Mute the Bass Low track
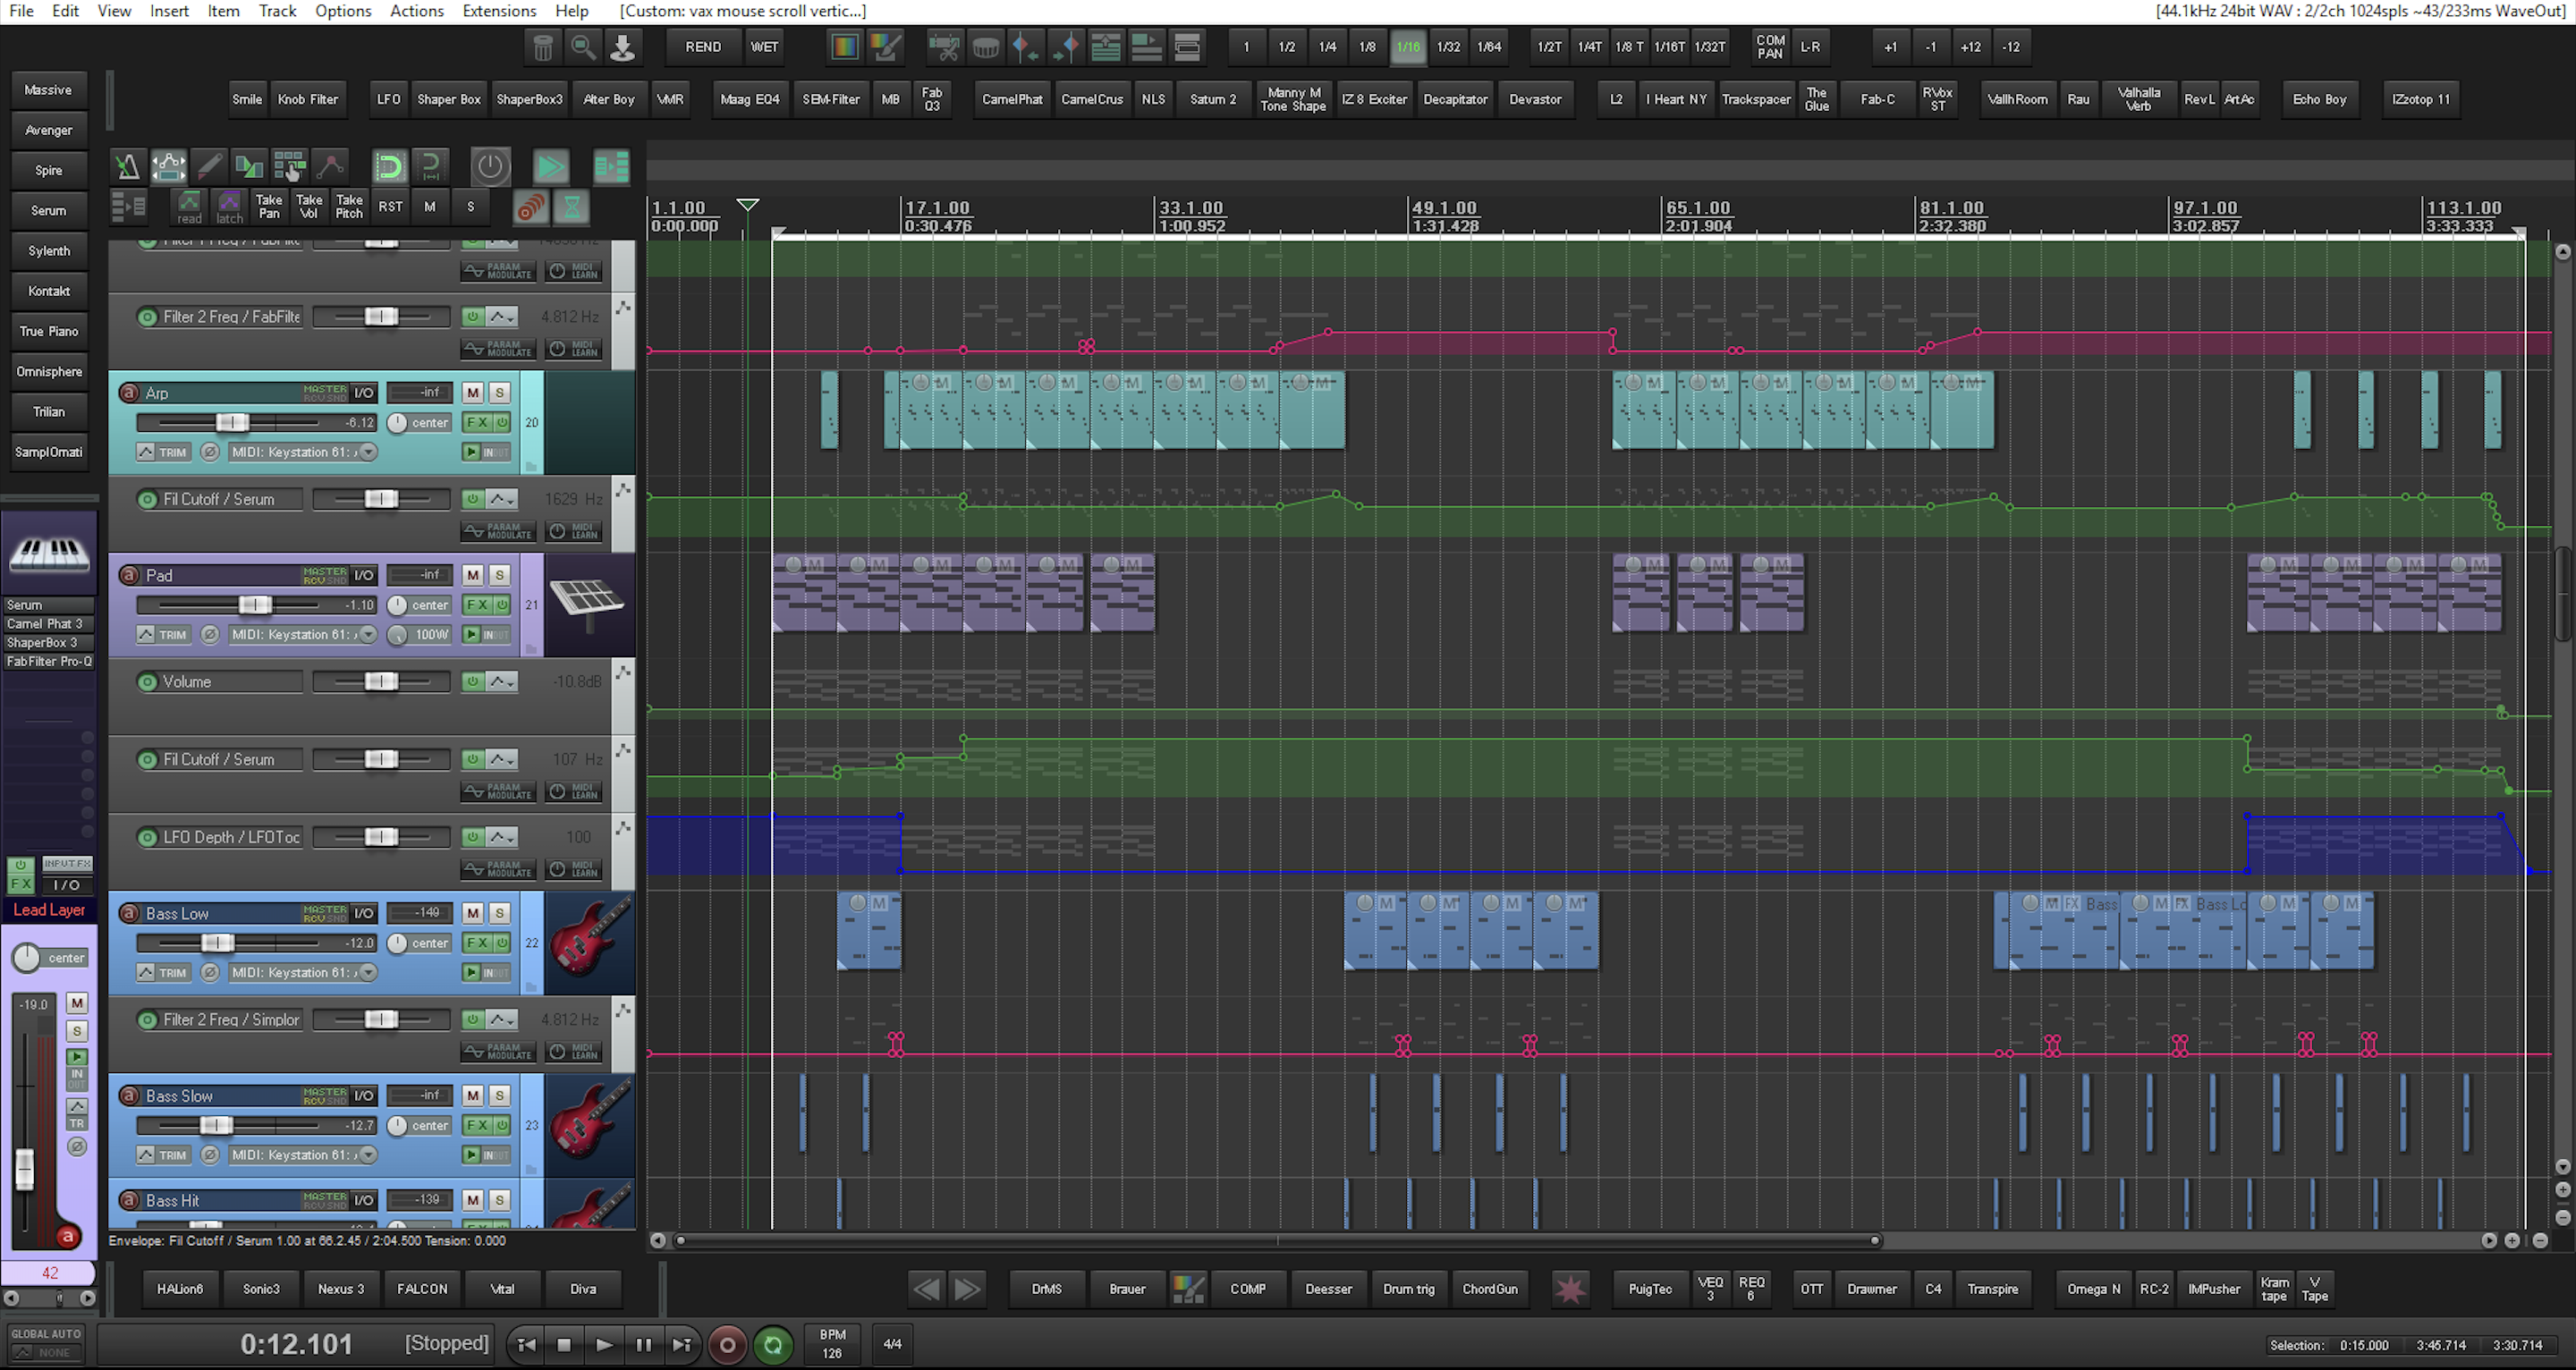The image size is (2576, 1370). coord(473,913)
